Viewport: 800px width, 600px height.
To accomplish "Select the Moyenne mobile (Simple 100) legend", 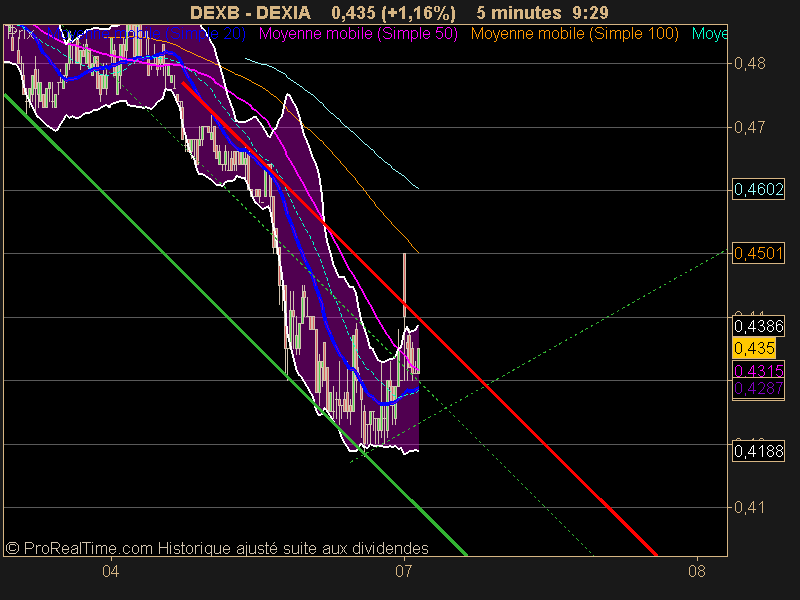I will pos(574,34).
